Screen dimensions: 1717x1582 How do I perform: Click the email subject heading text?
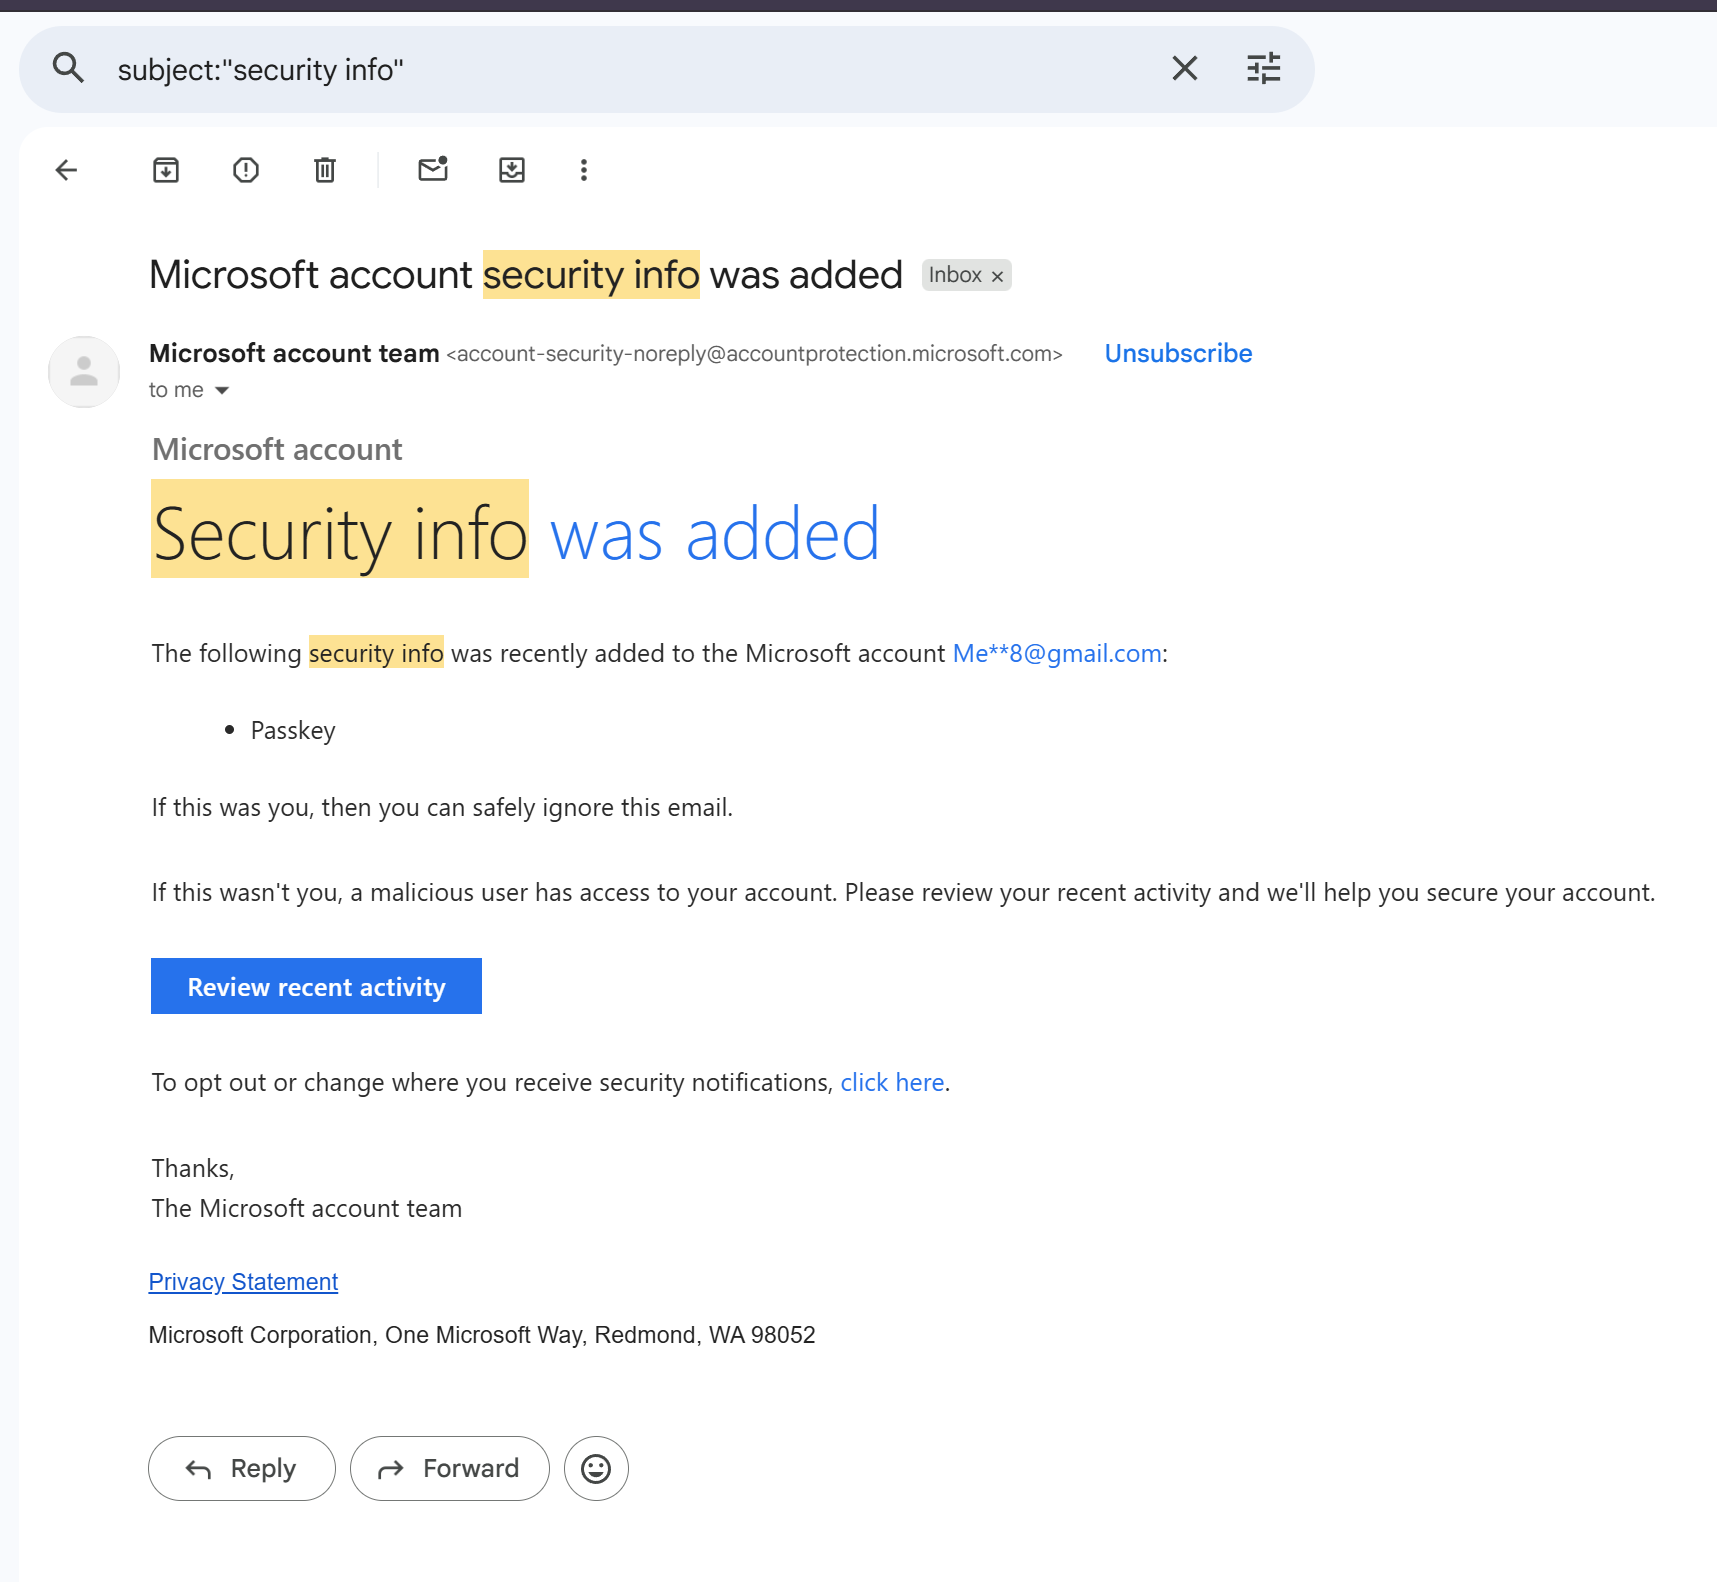(x=526, y=275)
